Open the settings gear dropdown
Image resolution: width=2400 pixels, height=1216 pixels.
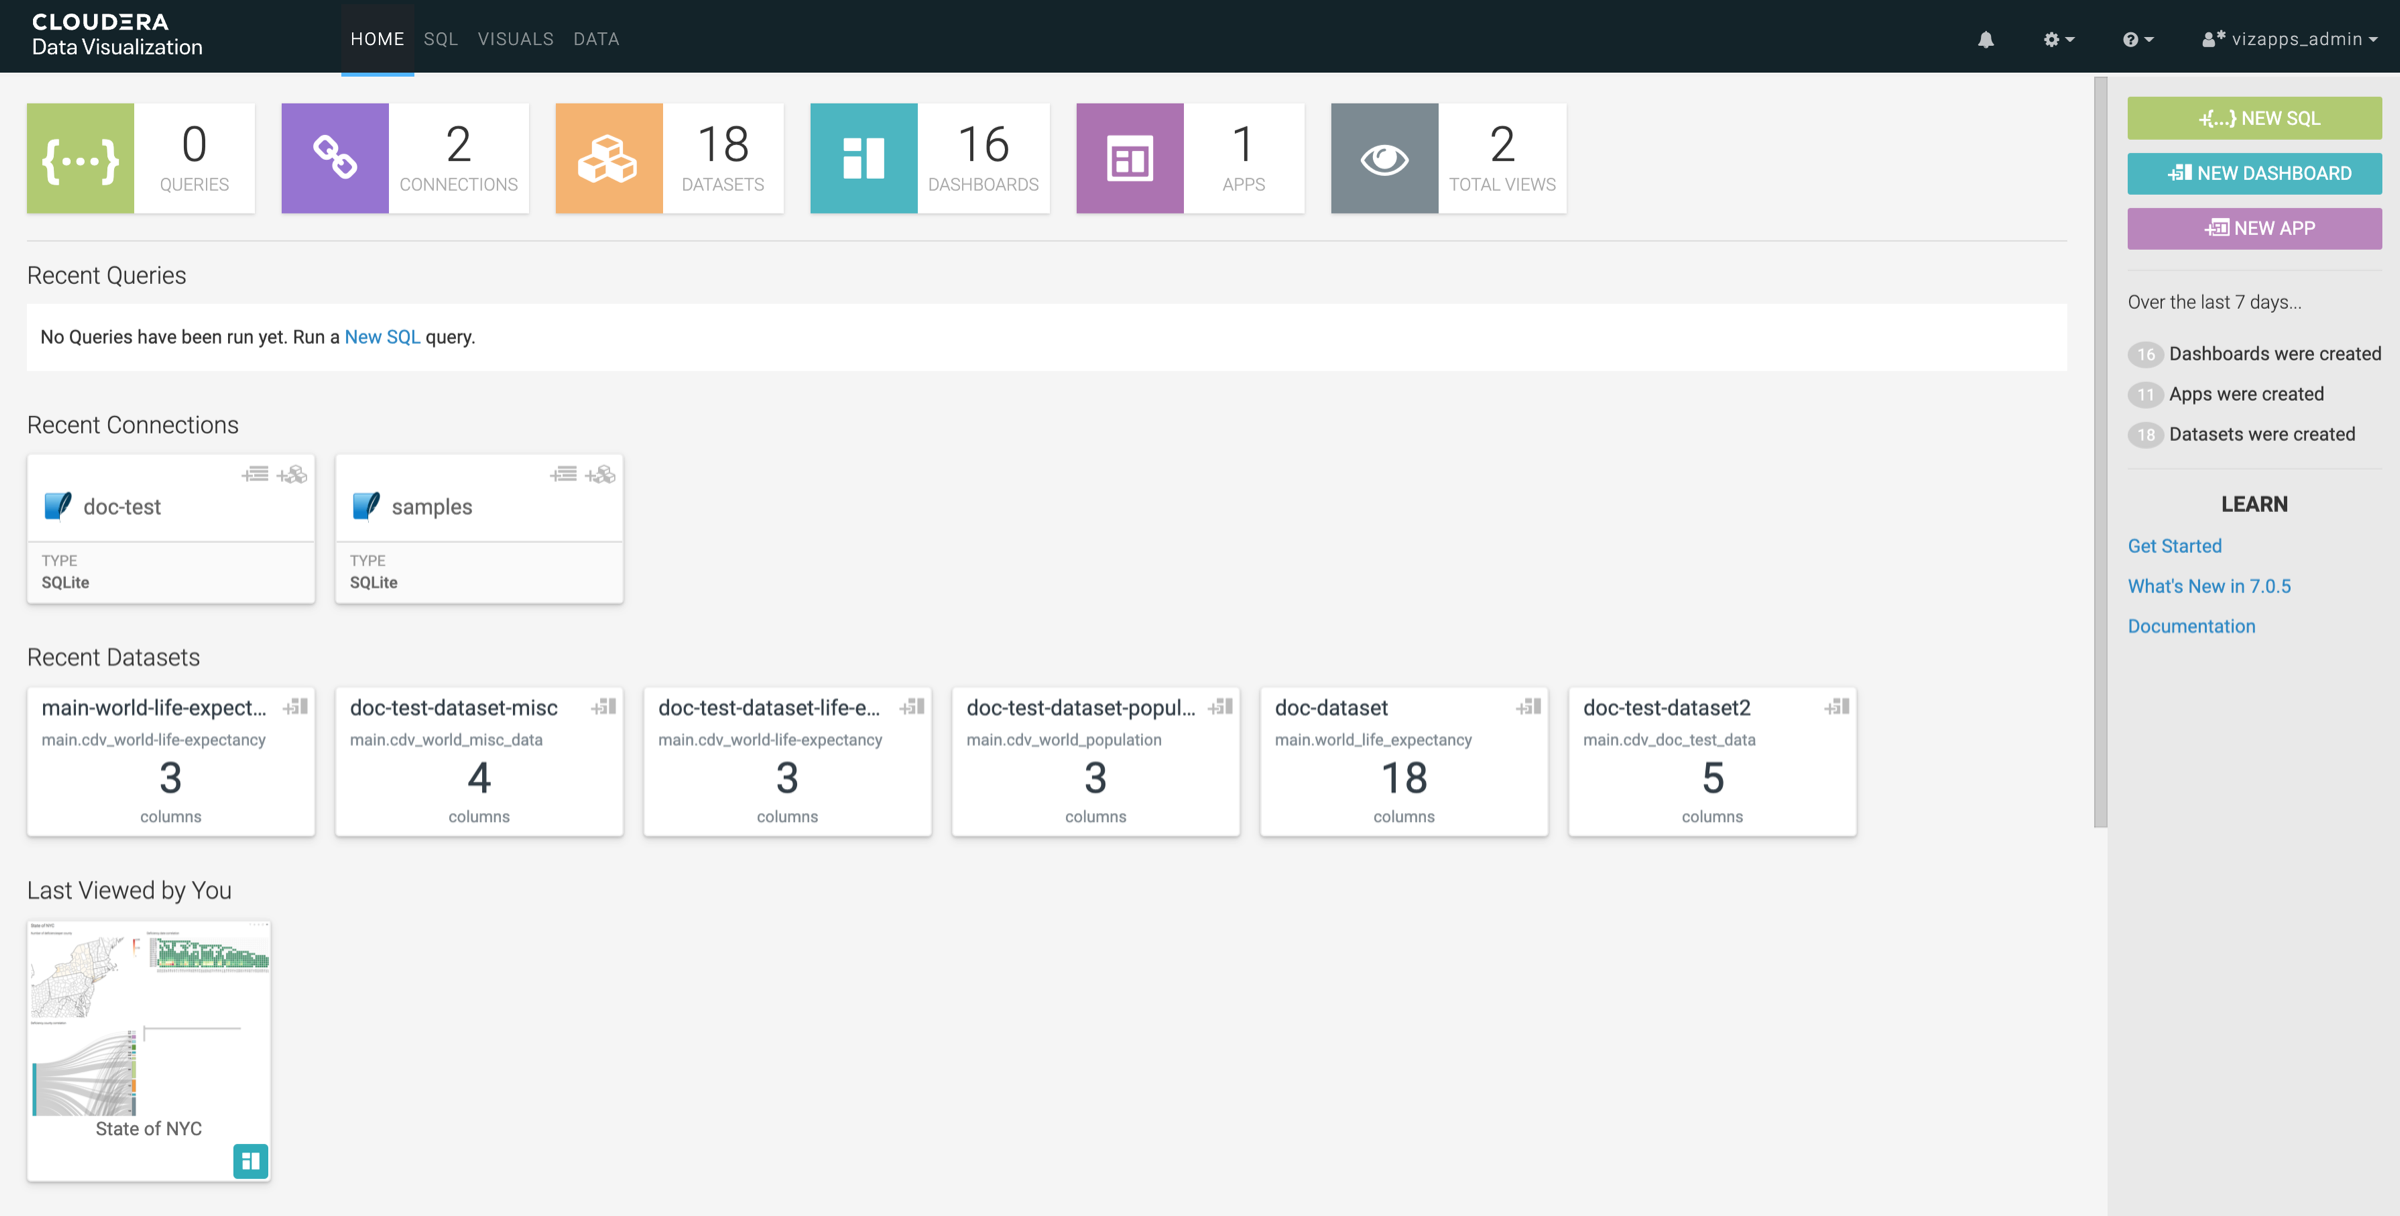[2058, 39]
